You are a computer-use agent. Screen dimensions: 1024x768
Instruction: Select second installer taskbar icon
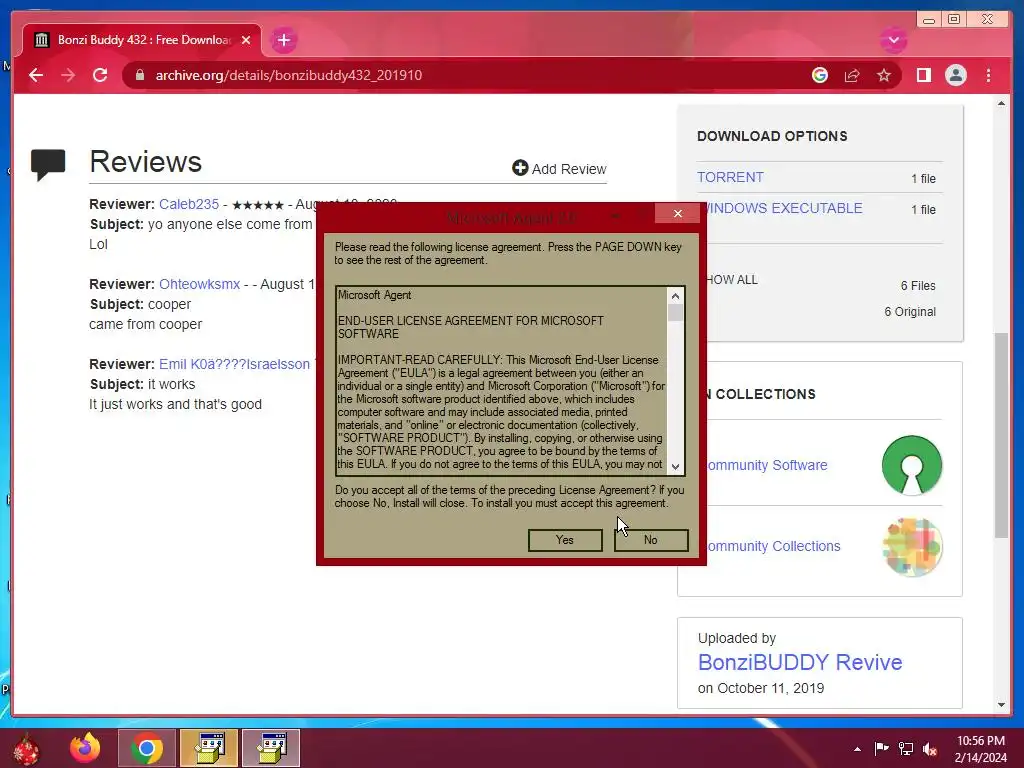(271, 748)
